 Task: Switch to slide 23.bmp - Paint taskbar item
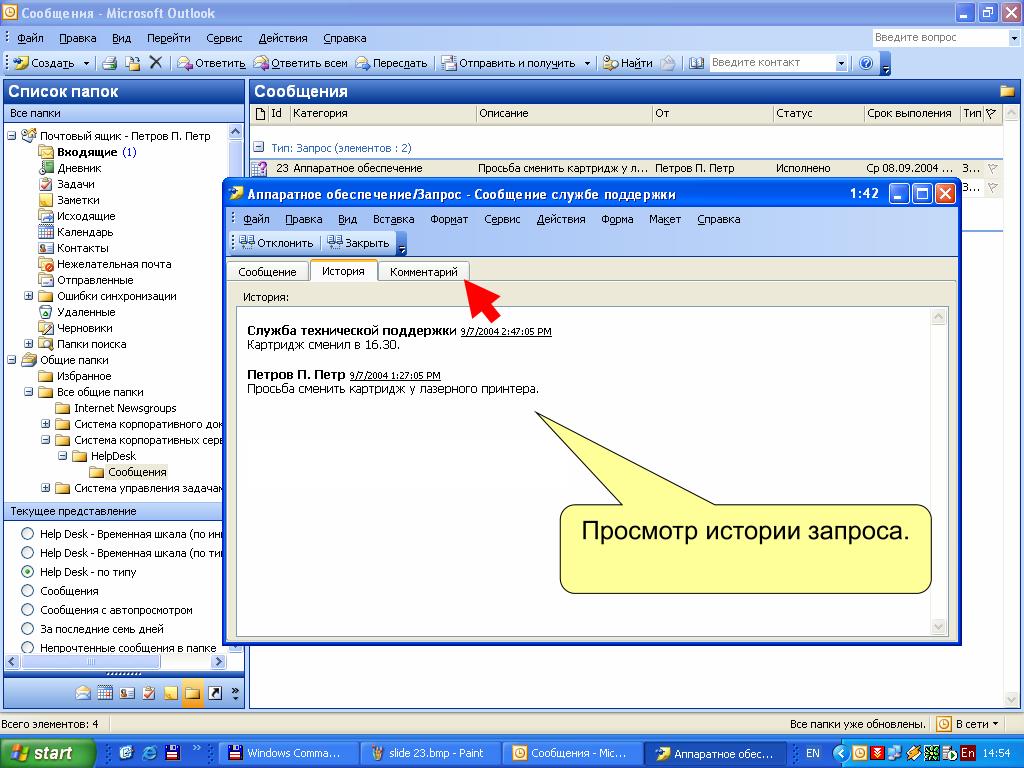(x=430, y=753)
